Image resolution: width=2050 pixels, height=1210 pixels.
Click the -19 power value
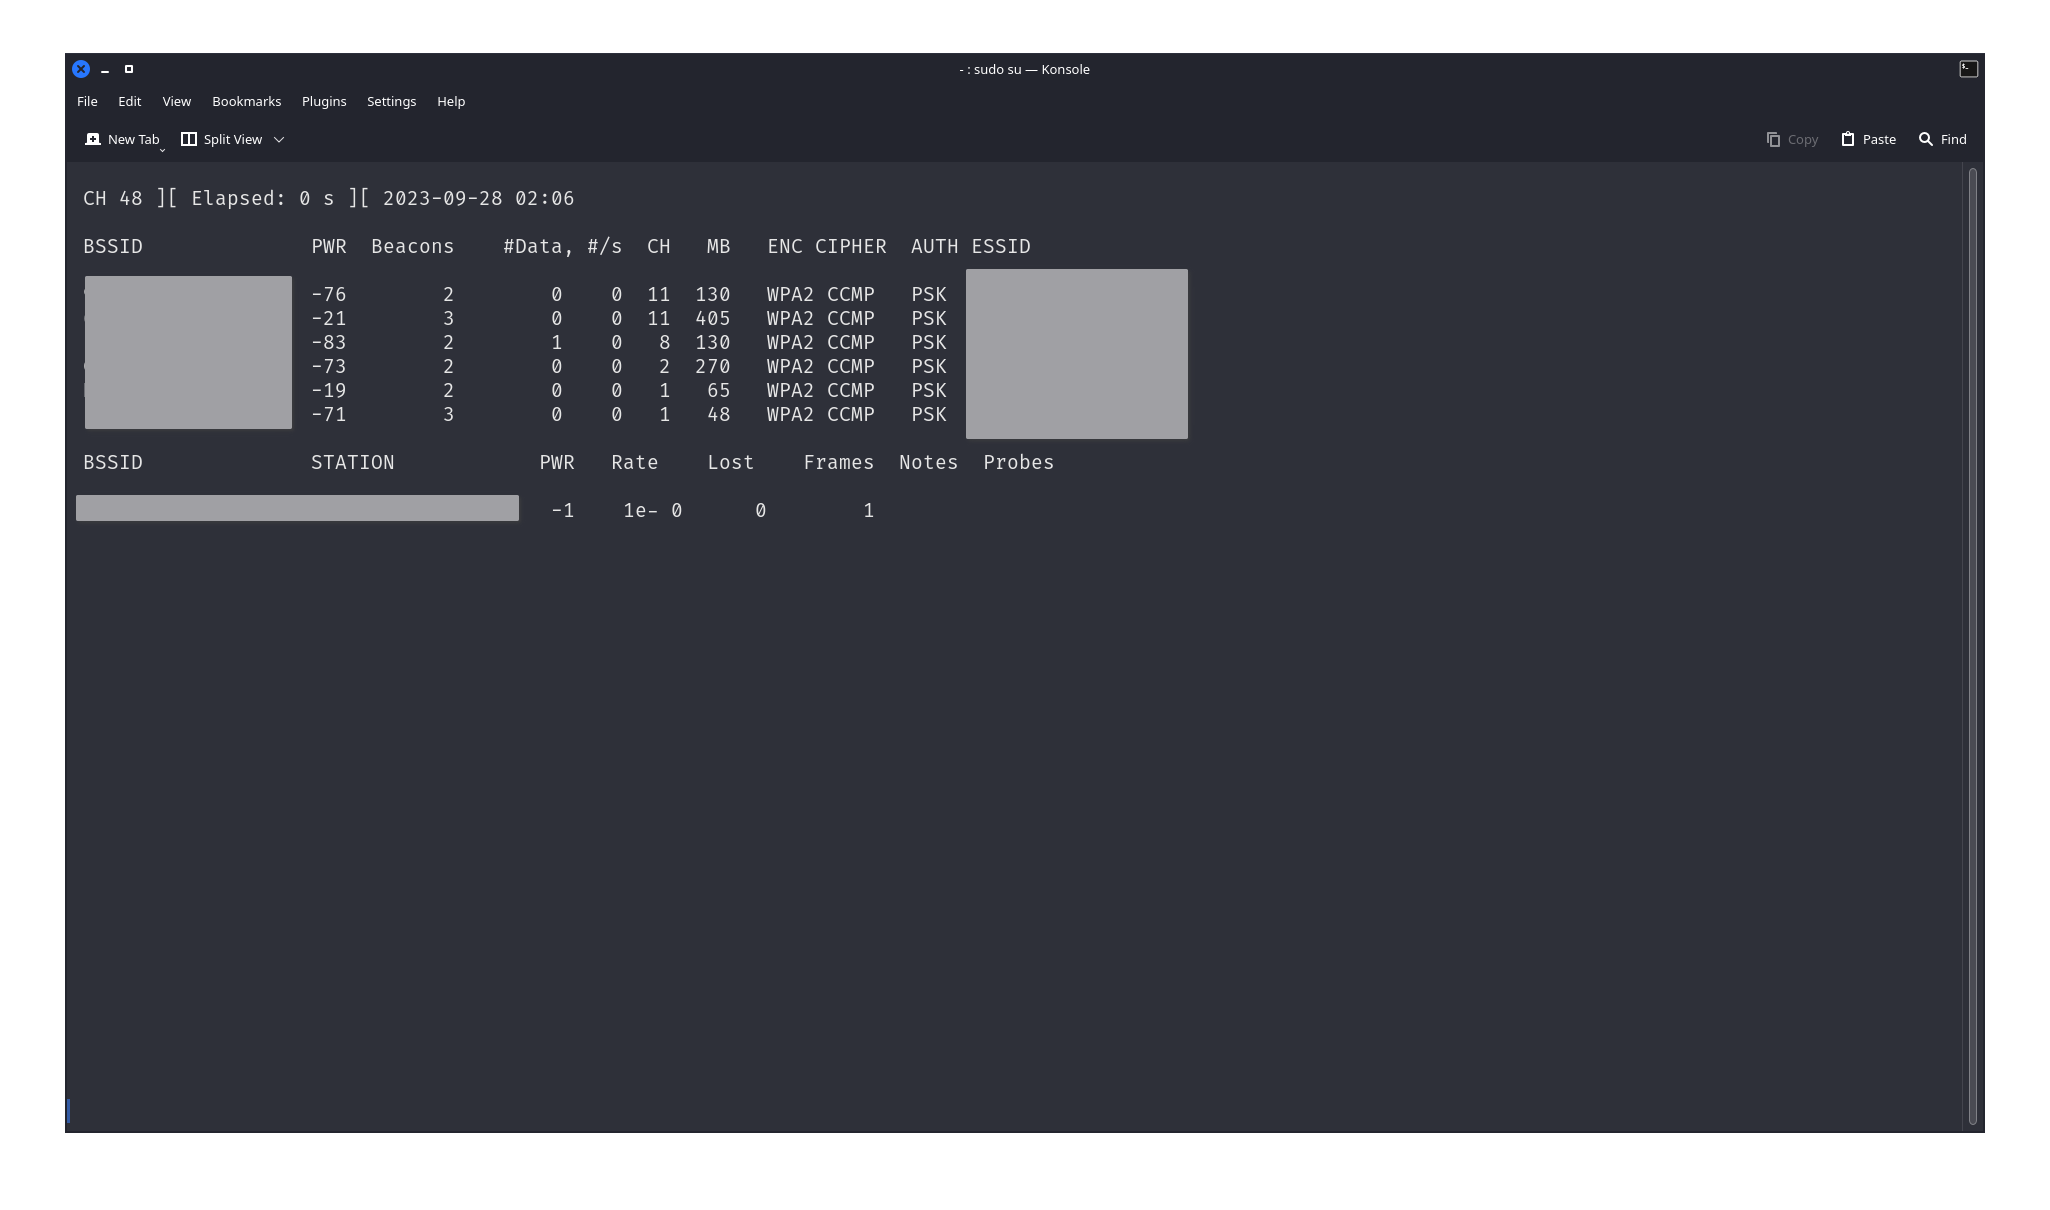coord(329,390)
